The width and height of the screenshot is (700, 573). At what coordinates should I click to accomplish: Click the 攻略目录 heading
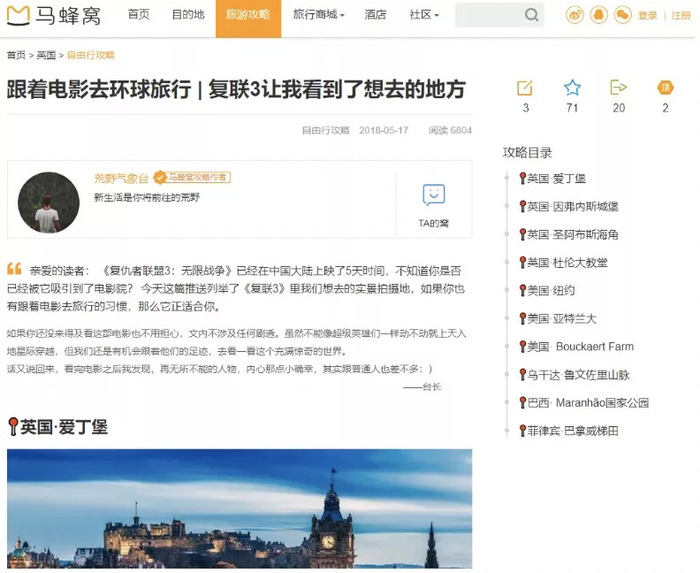coord(527,153)
